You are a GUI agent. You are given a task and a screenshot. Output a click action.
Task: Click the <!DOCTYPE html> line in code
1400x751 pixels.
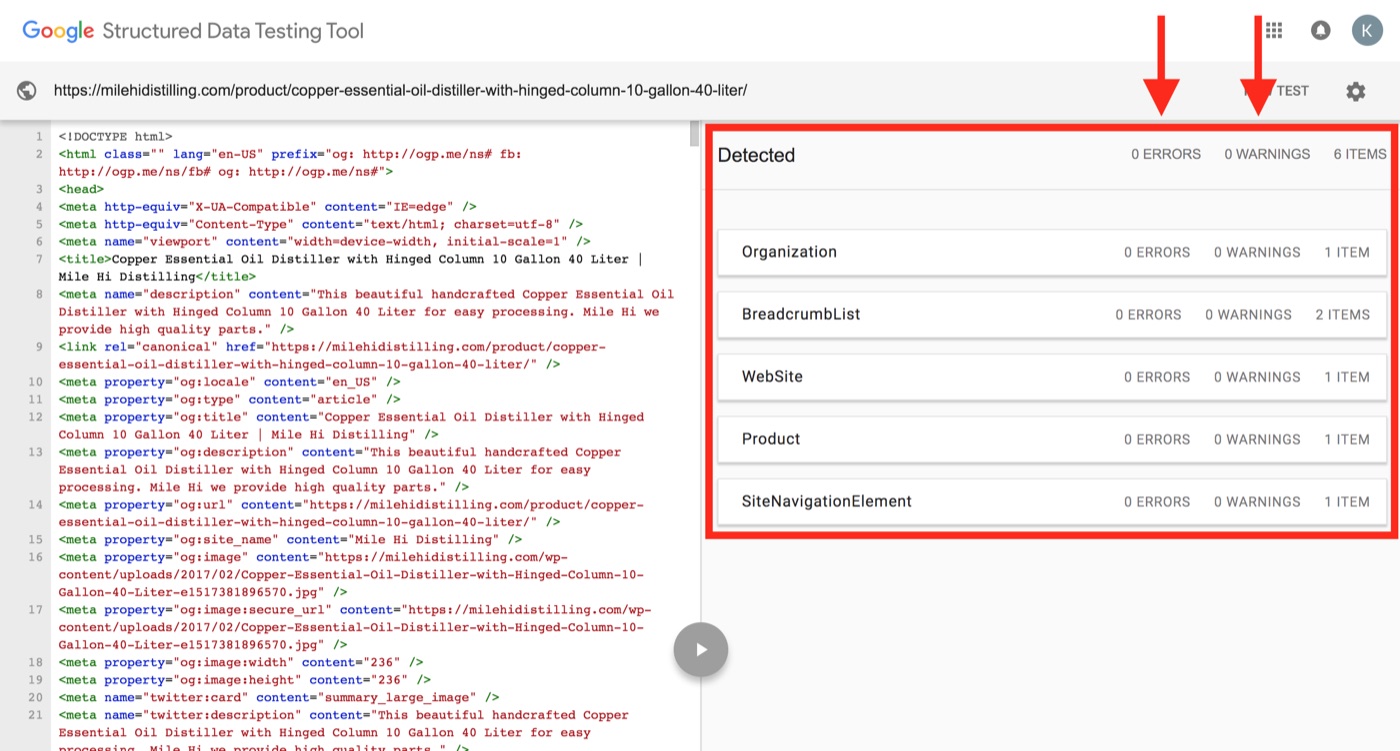pos(115,136)
